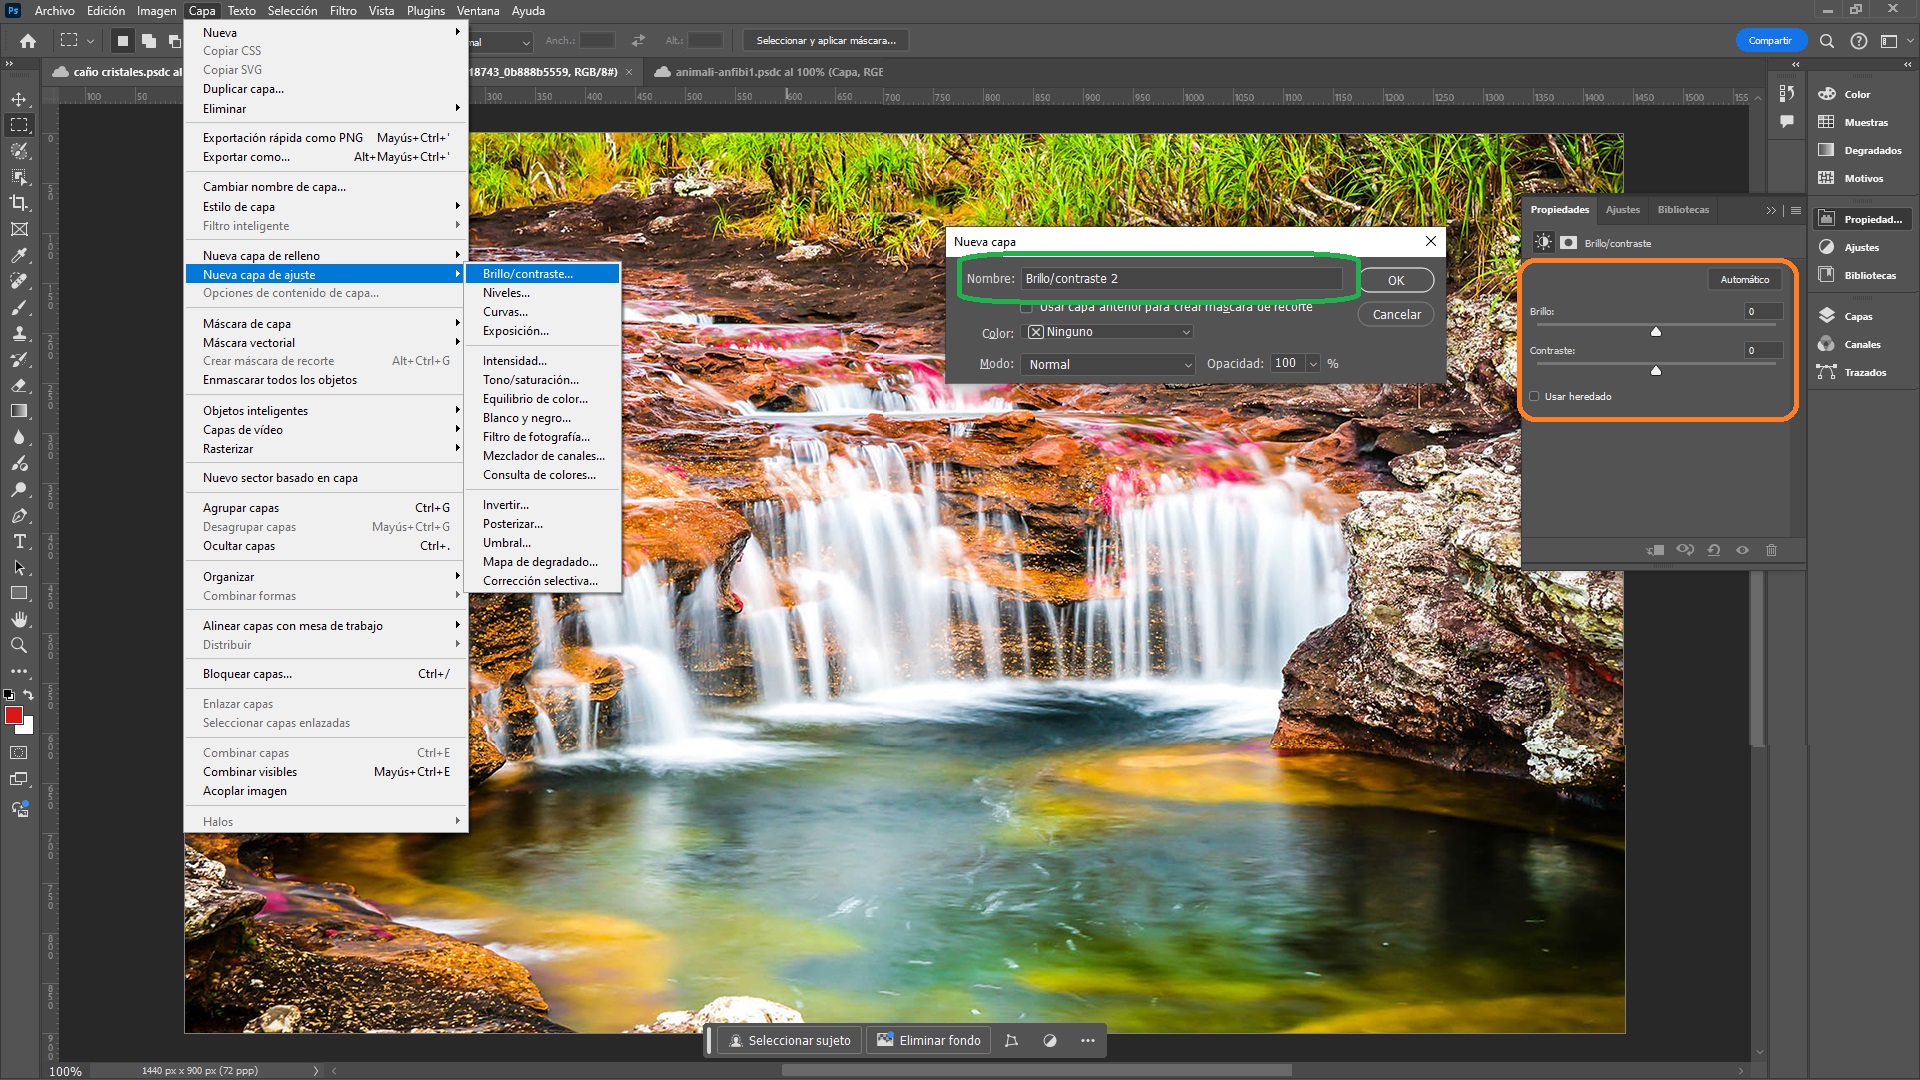Click the layer name input field
The image size is (1920, 1080).
click(x=1184, y=278)
